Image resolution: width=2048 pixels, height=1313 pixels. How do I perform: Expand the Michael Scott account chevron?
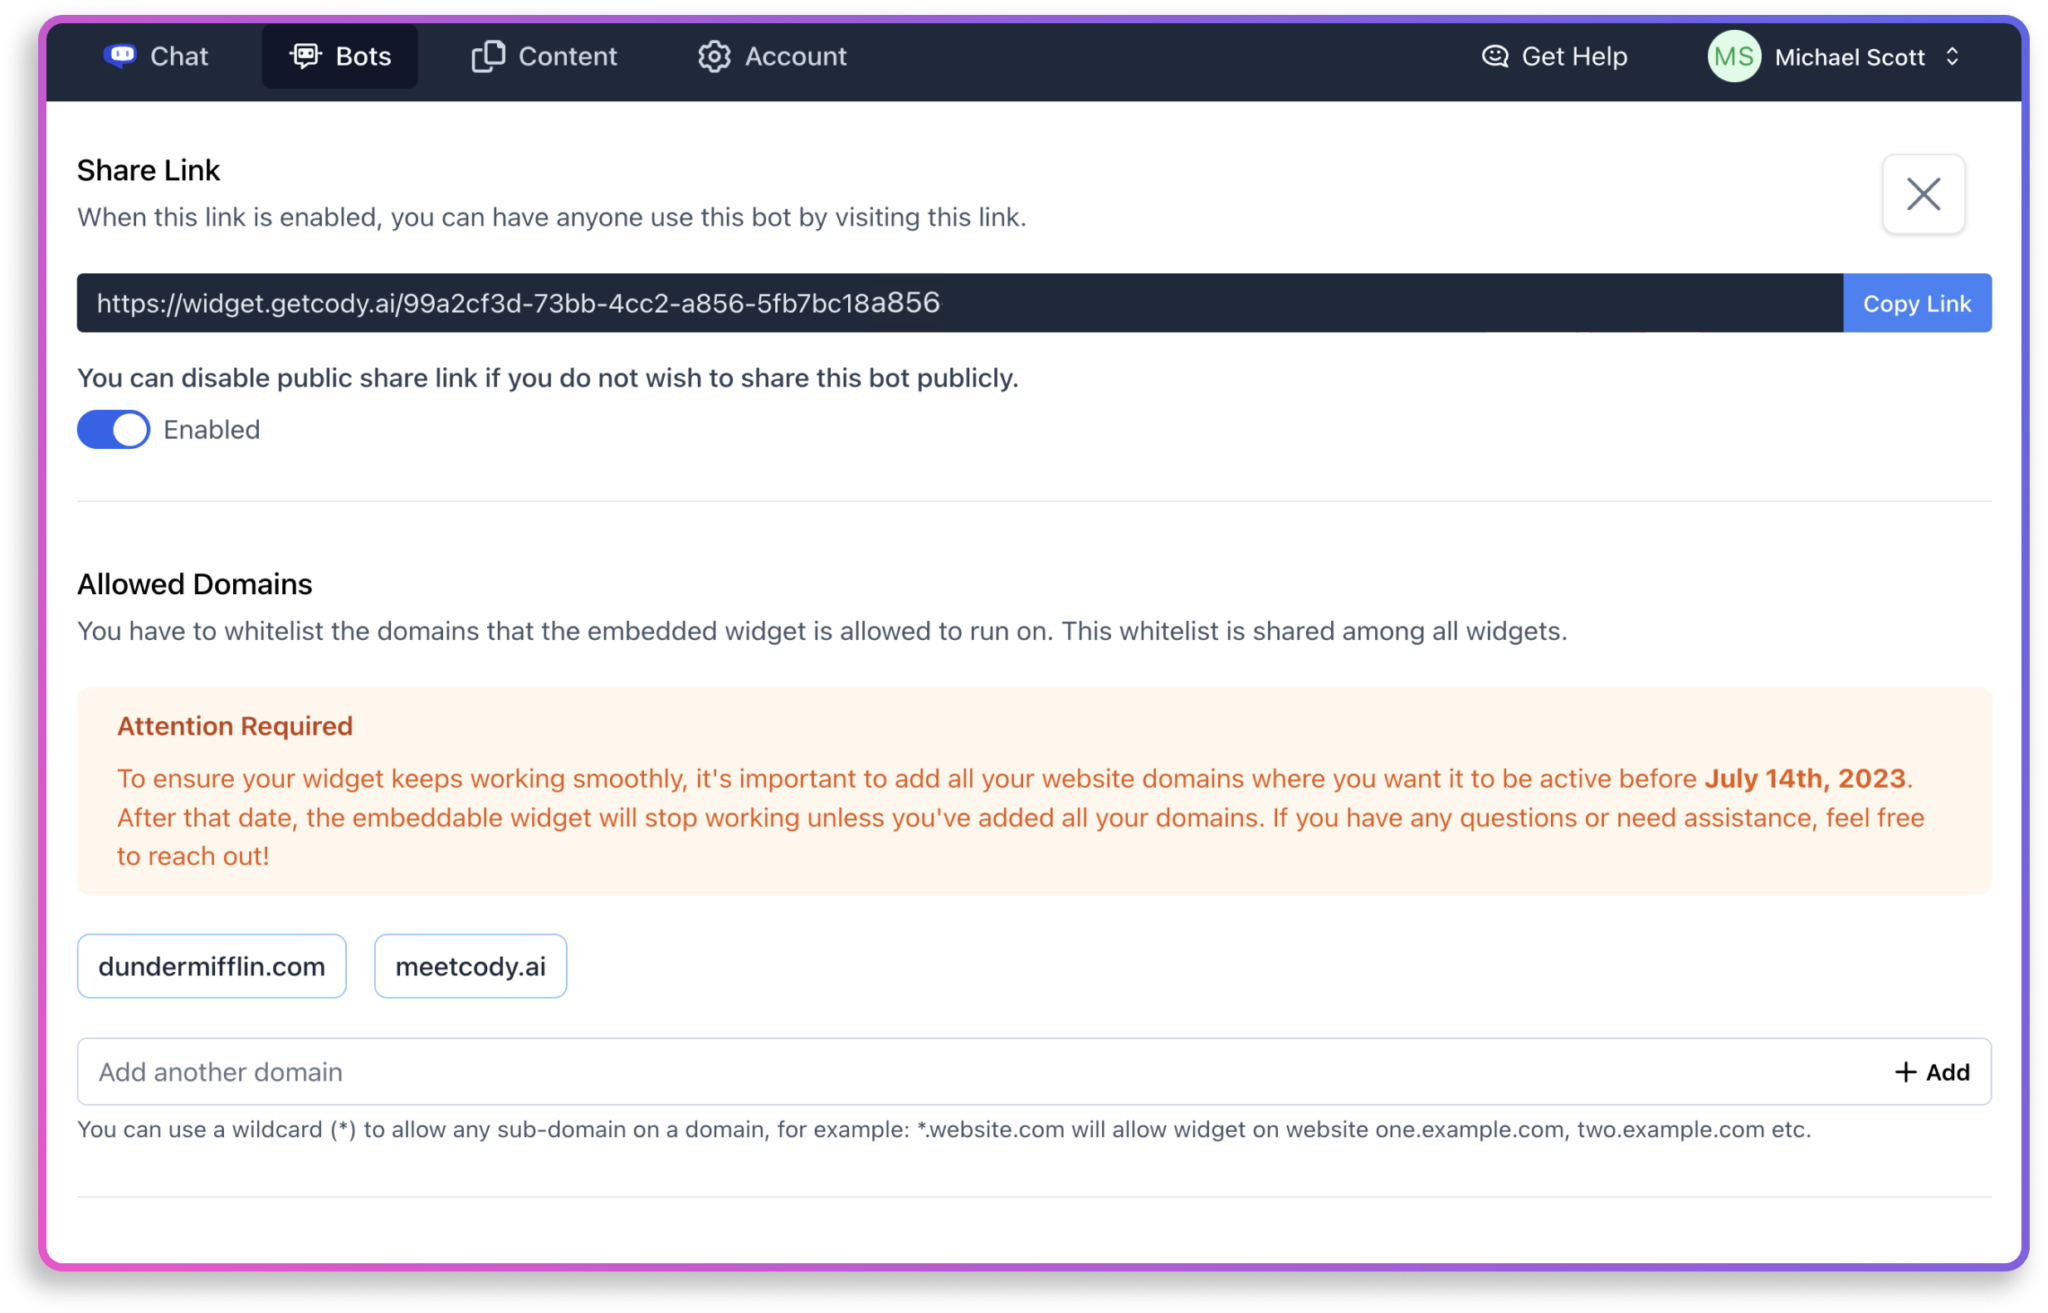(x=1952, y=56)
